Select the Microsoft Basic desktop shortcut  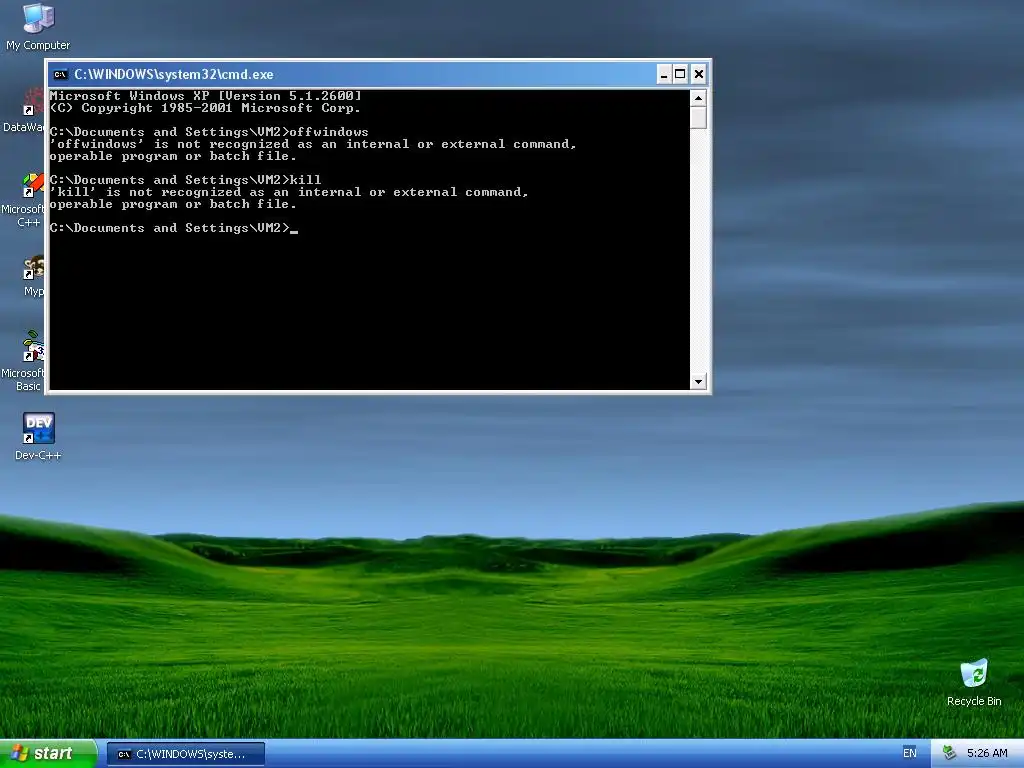23,362
